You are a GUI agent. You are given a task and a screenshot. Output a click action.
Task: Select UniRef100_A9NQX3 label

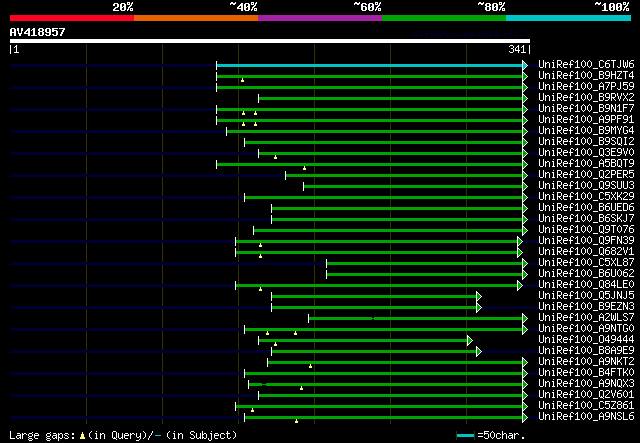tap(586, 384)
